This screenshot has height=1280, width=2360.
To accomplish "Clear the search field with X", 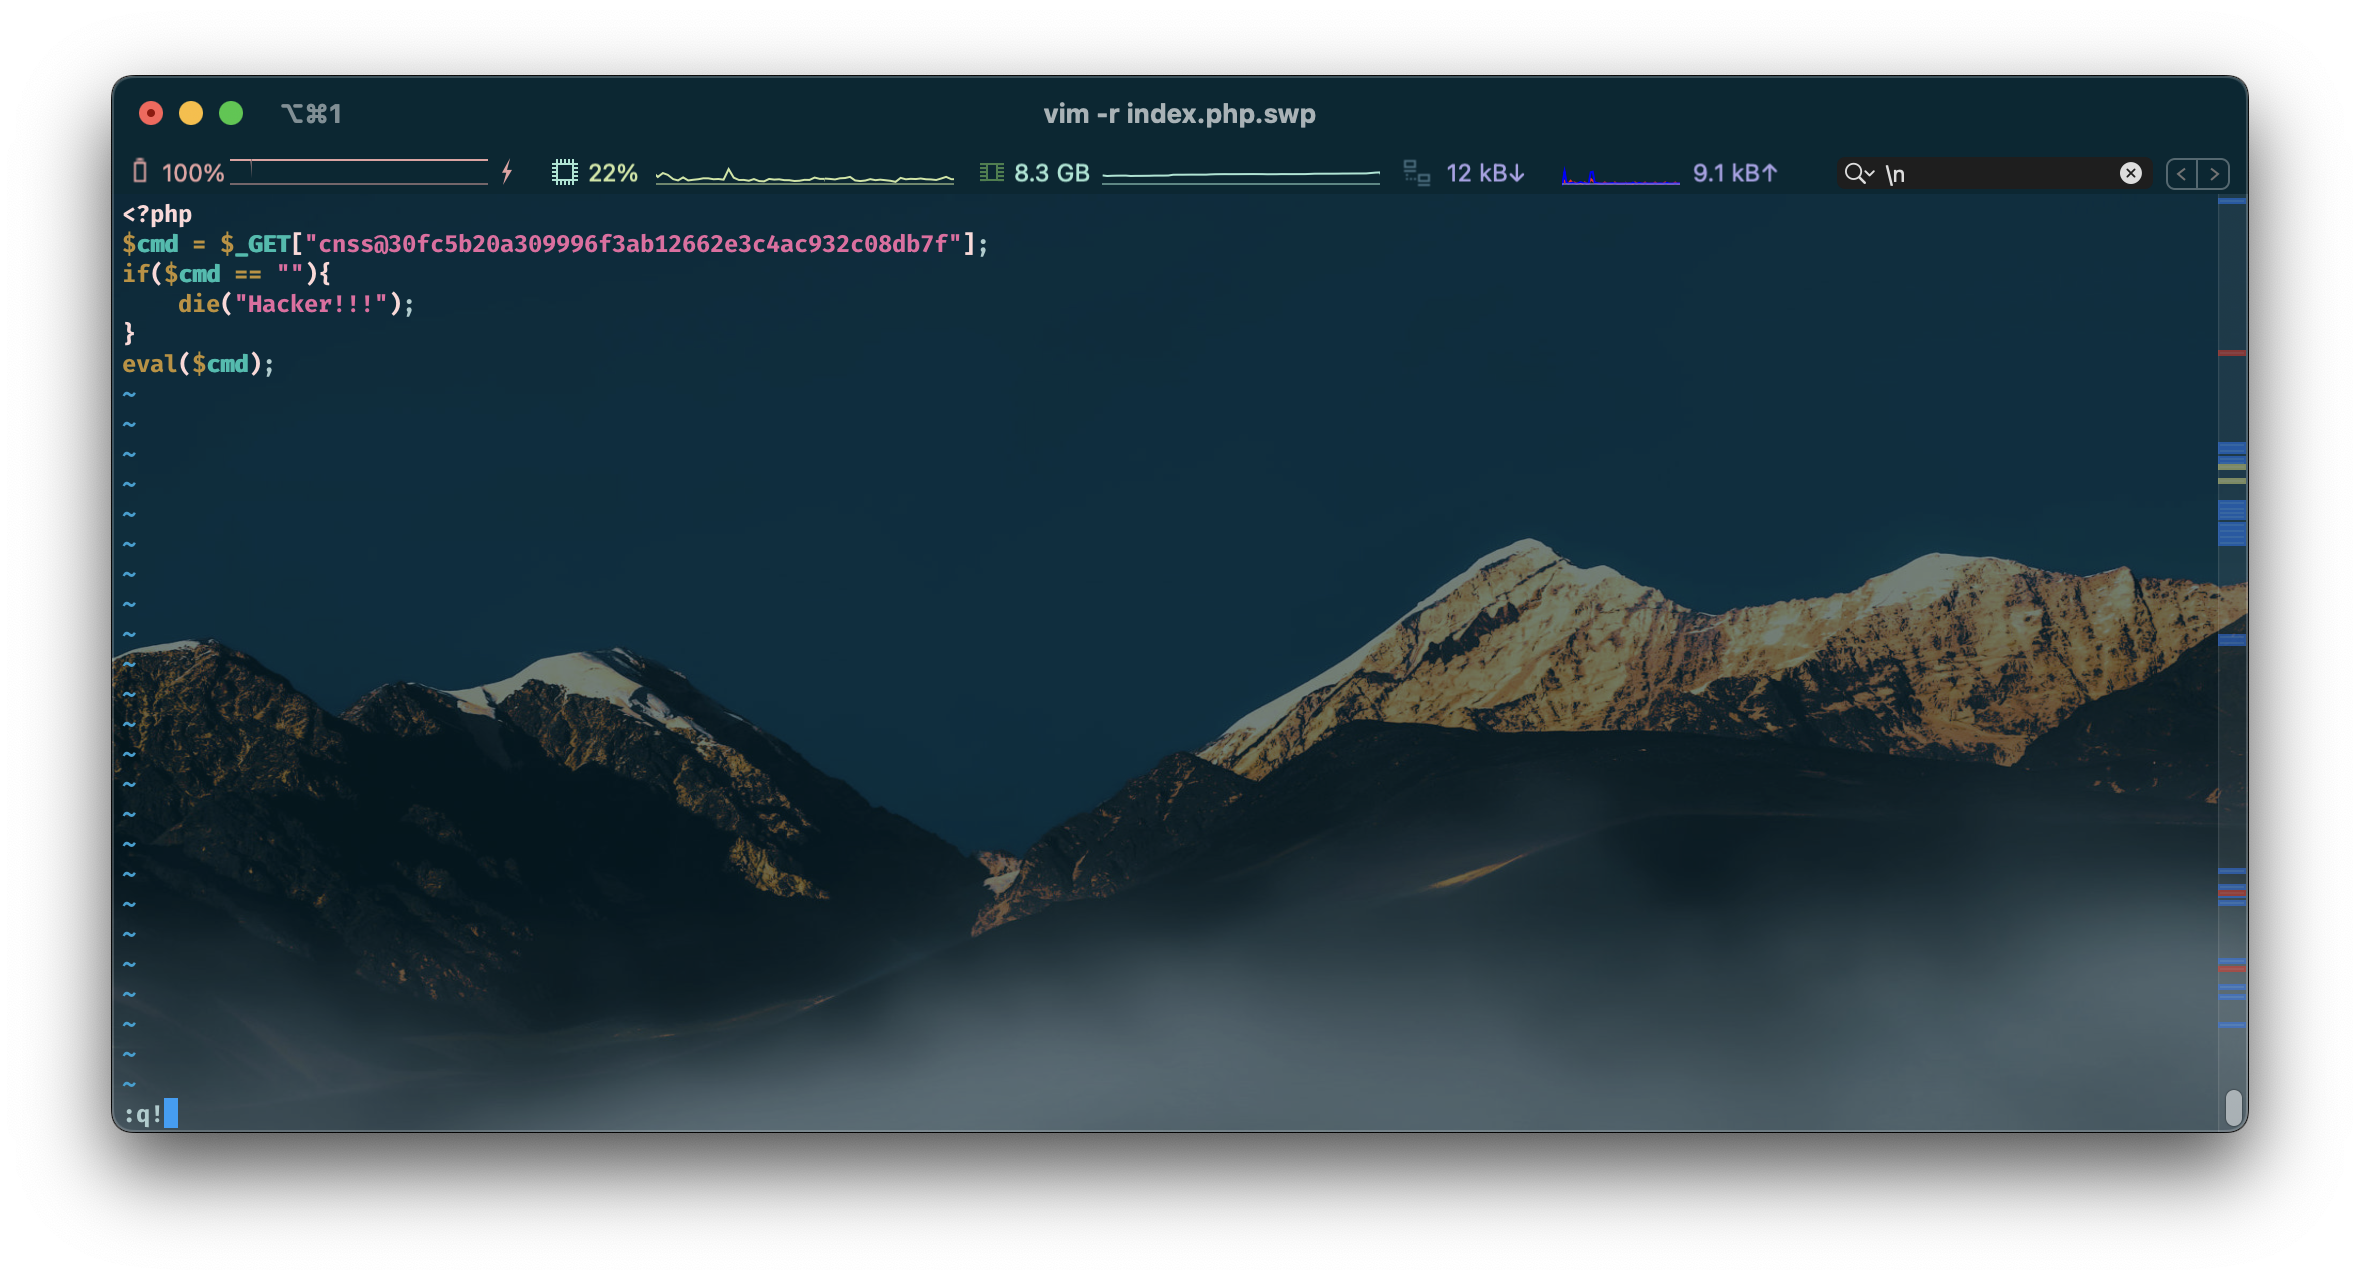I will pos(2130,173).
